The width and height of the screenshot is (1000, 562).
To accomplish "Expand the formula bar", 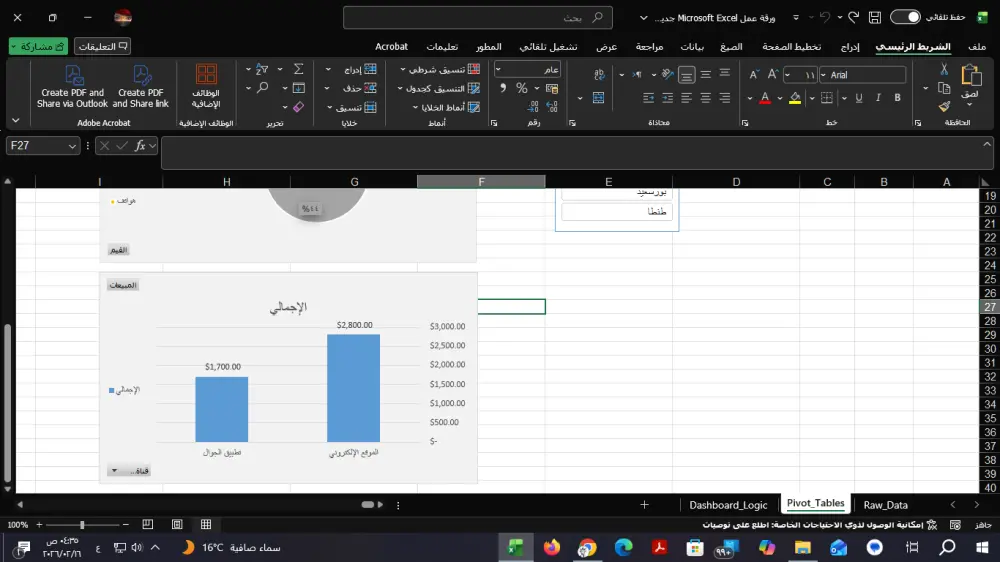I will coord(987,144).
